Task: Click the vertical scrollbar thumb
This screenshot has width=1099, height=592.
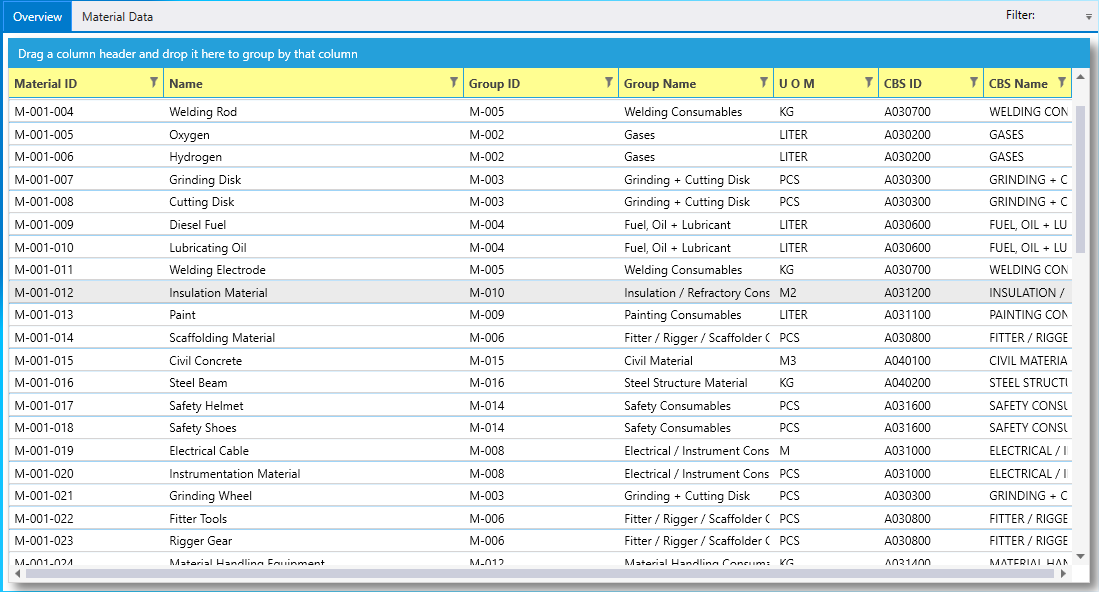Action: (1080, 179)
